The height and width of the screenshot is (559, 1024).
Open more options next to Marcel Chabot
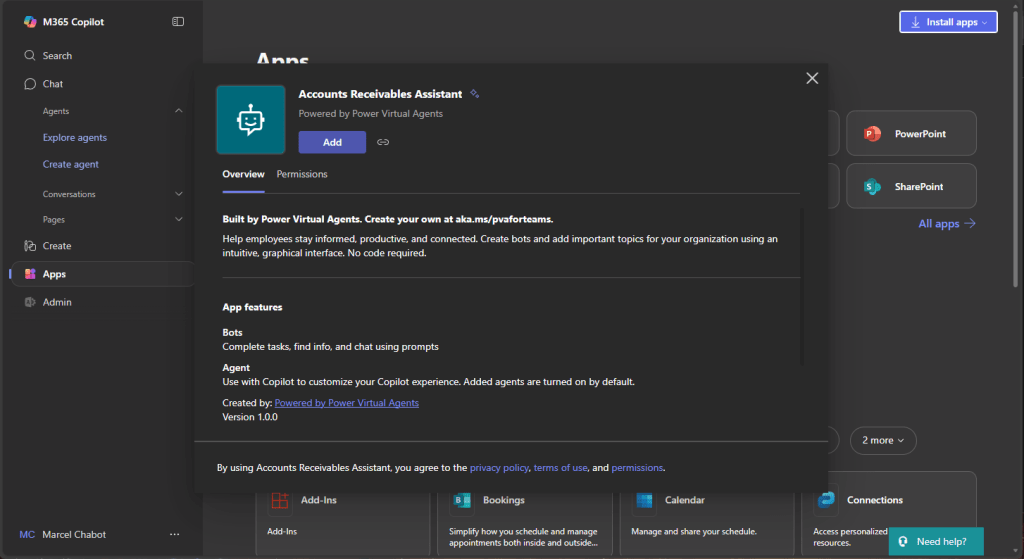point(175,535)
